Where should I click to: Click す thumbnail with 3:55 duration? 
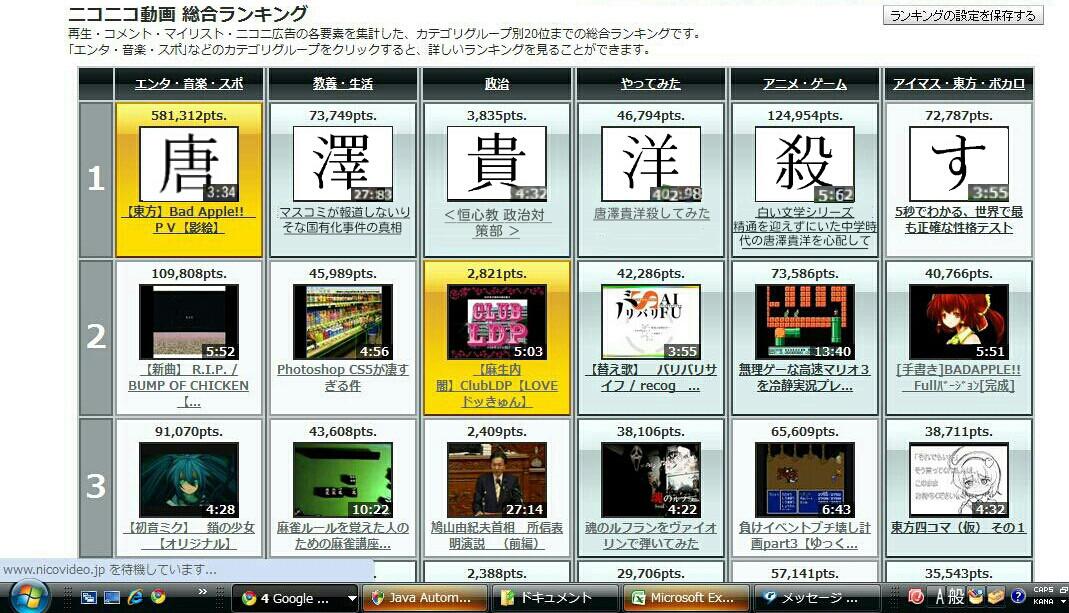[x=959, y=164]
